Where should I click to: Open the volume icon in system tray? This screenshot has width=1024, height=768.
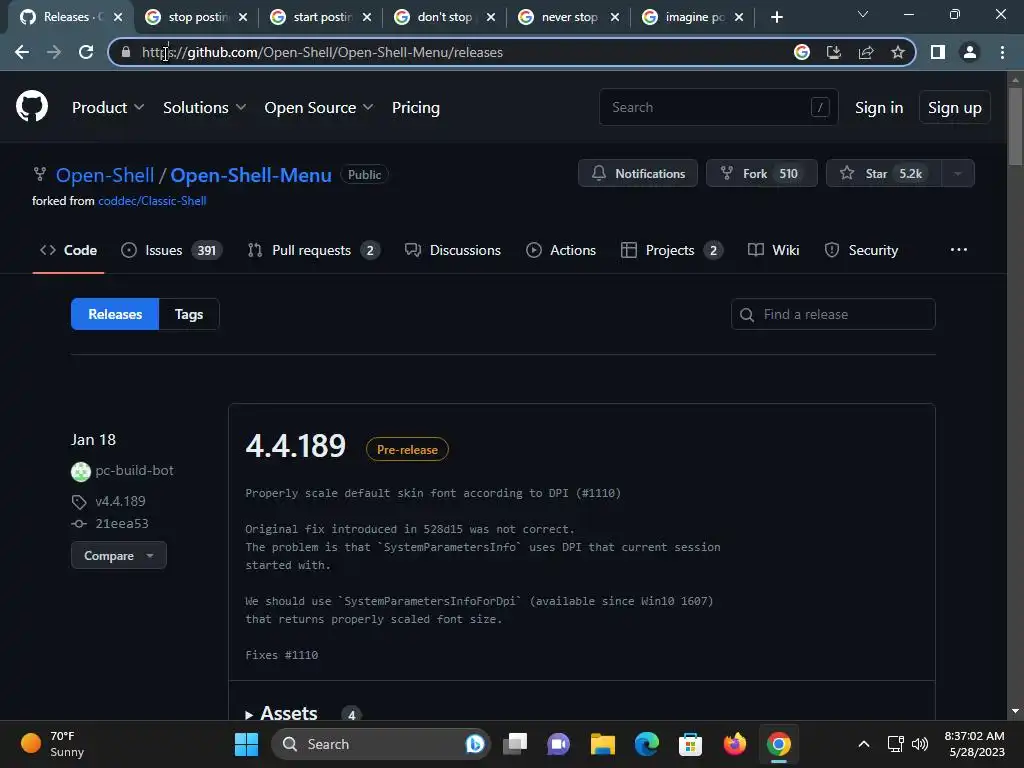coord(920,744)
